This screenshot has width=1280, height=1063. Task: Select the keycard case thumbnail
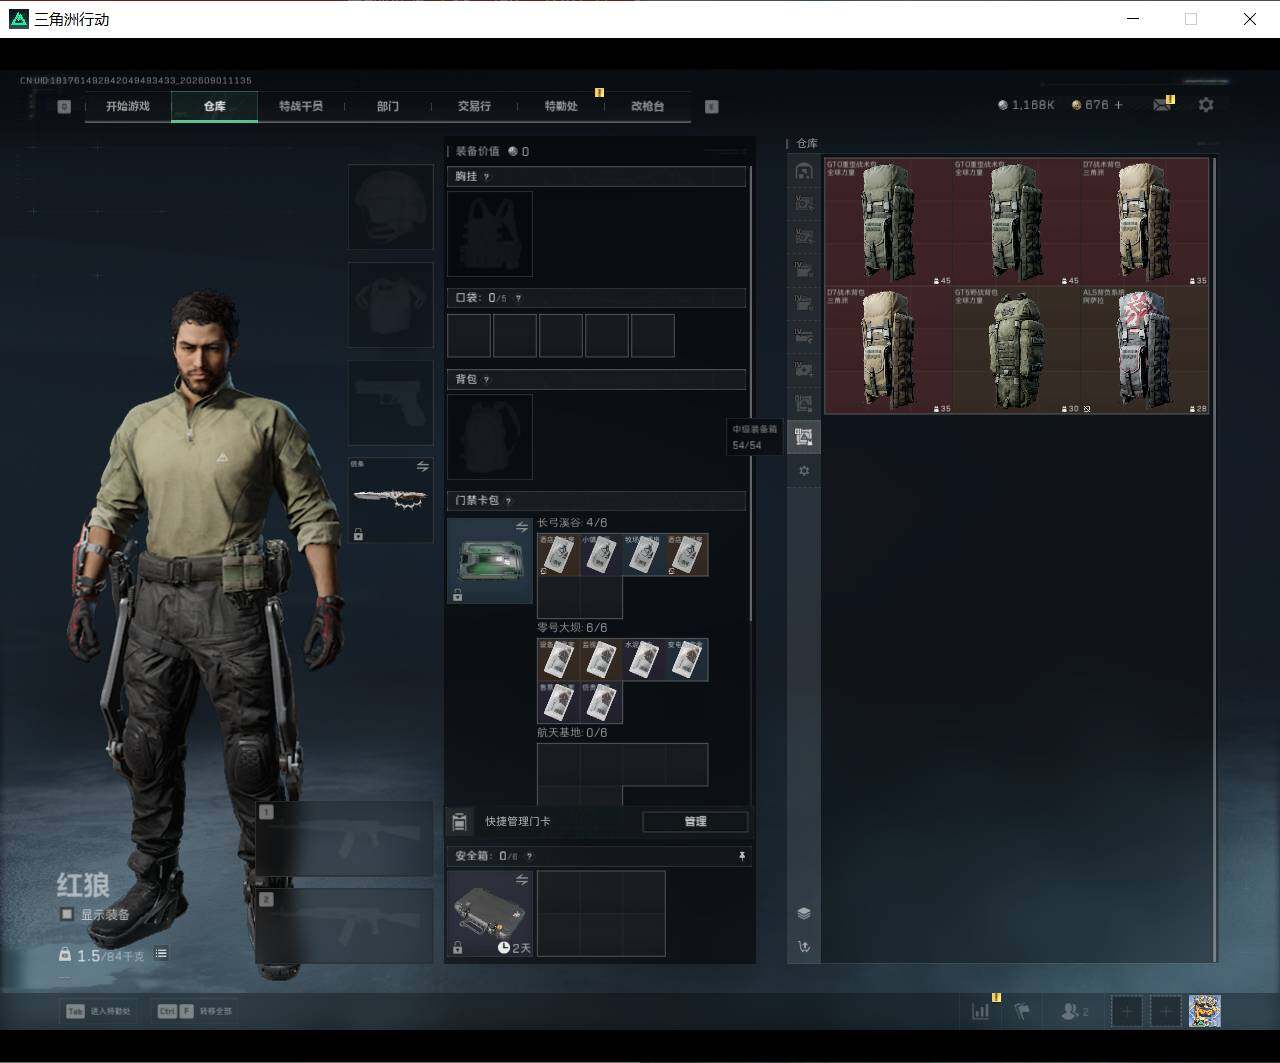(490, 561)
